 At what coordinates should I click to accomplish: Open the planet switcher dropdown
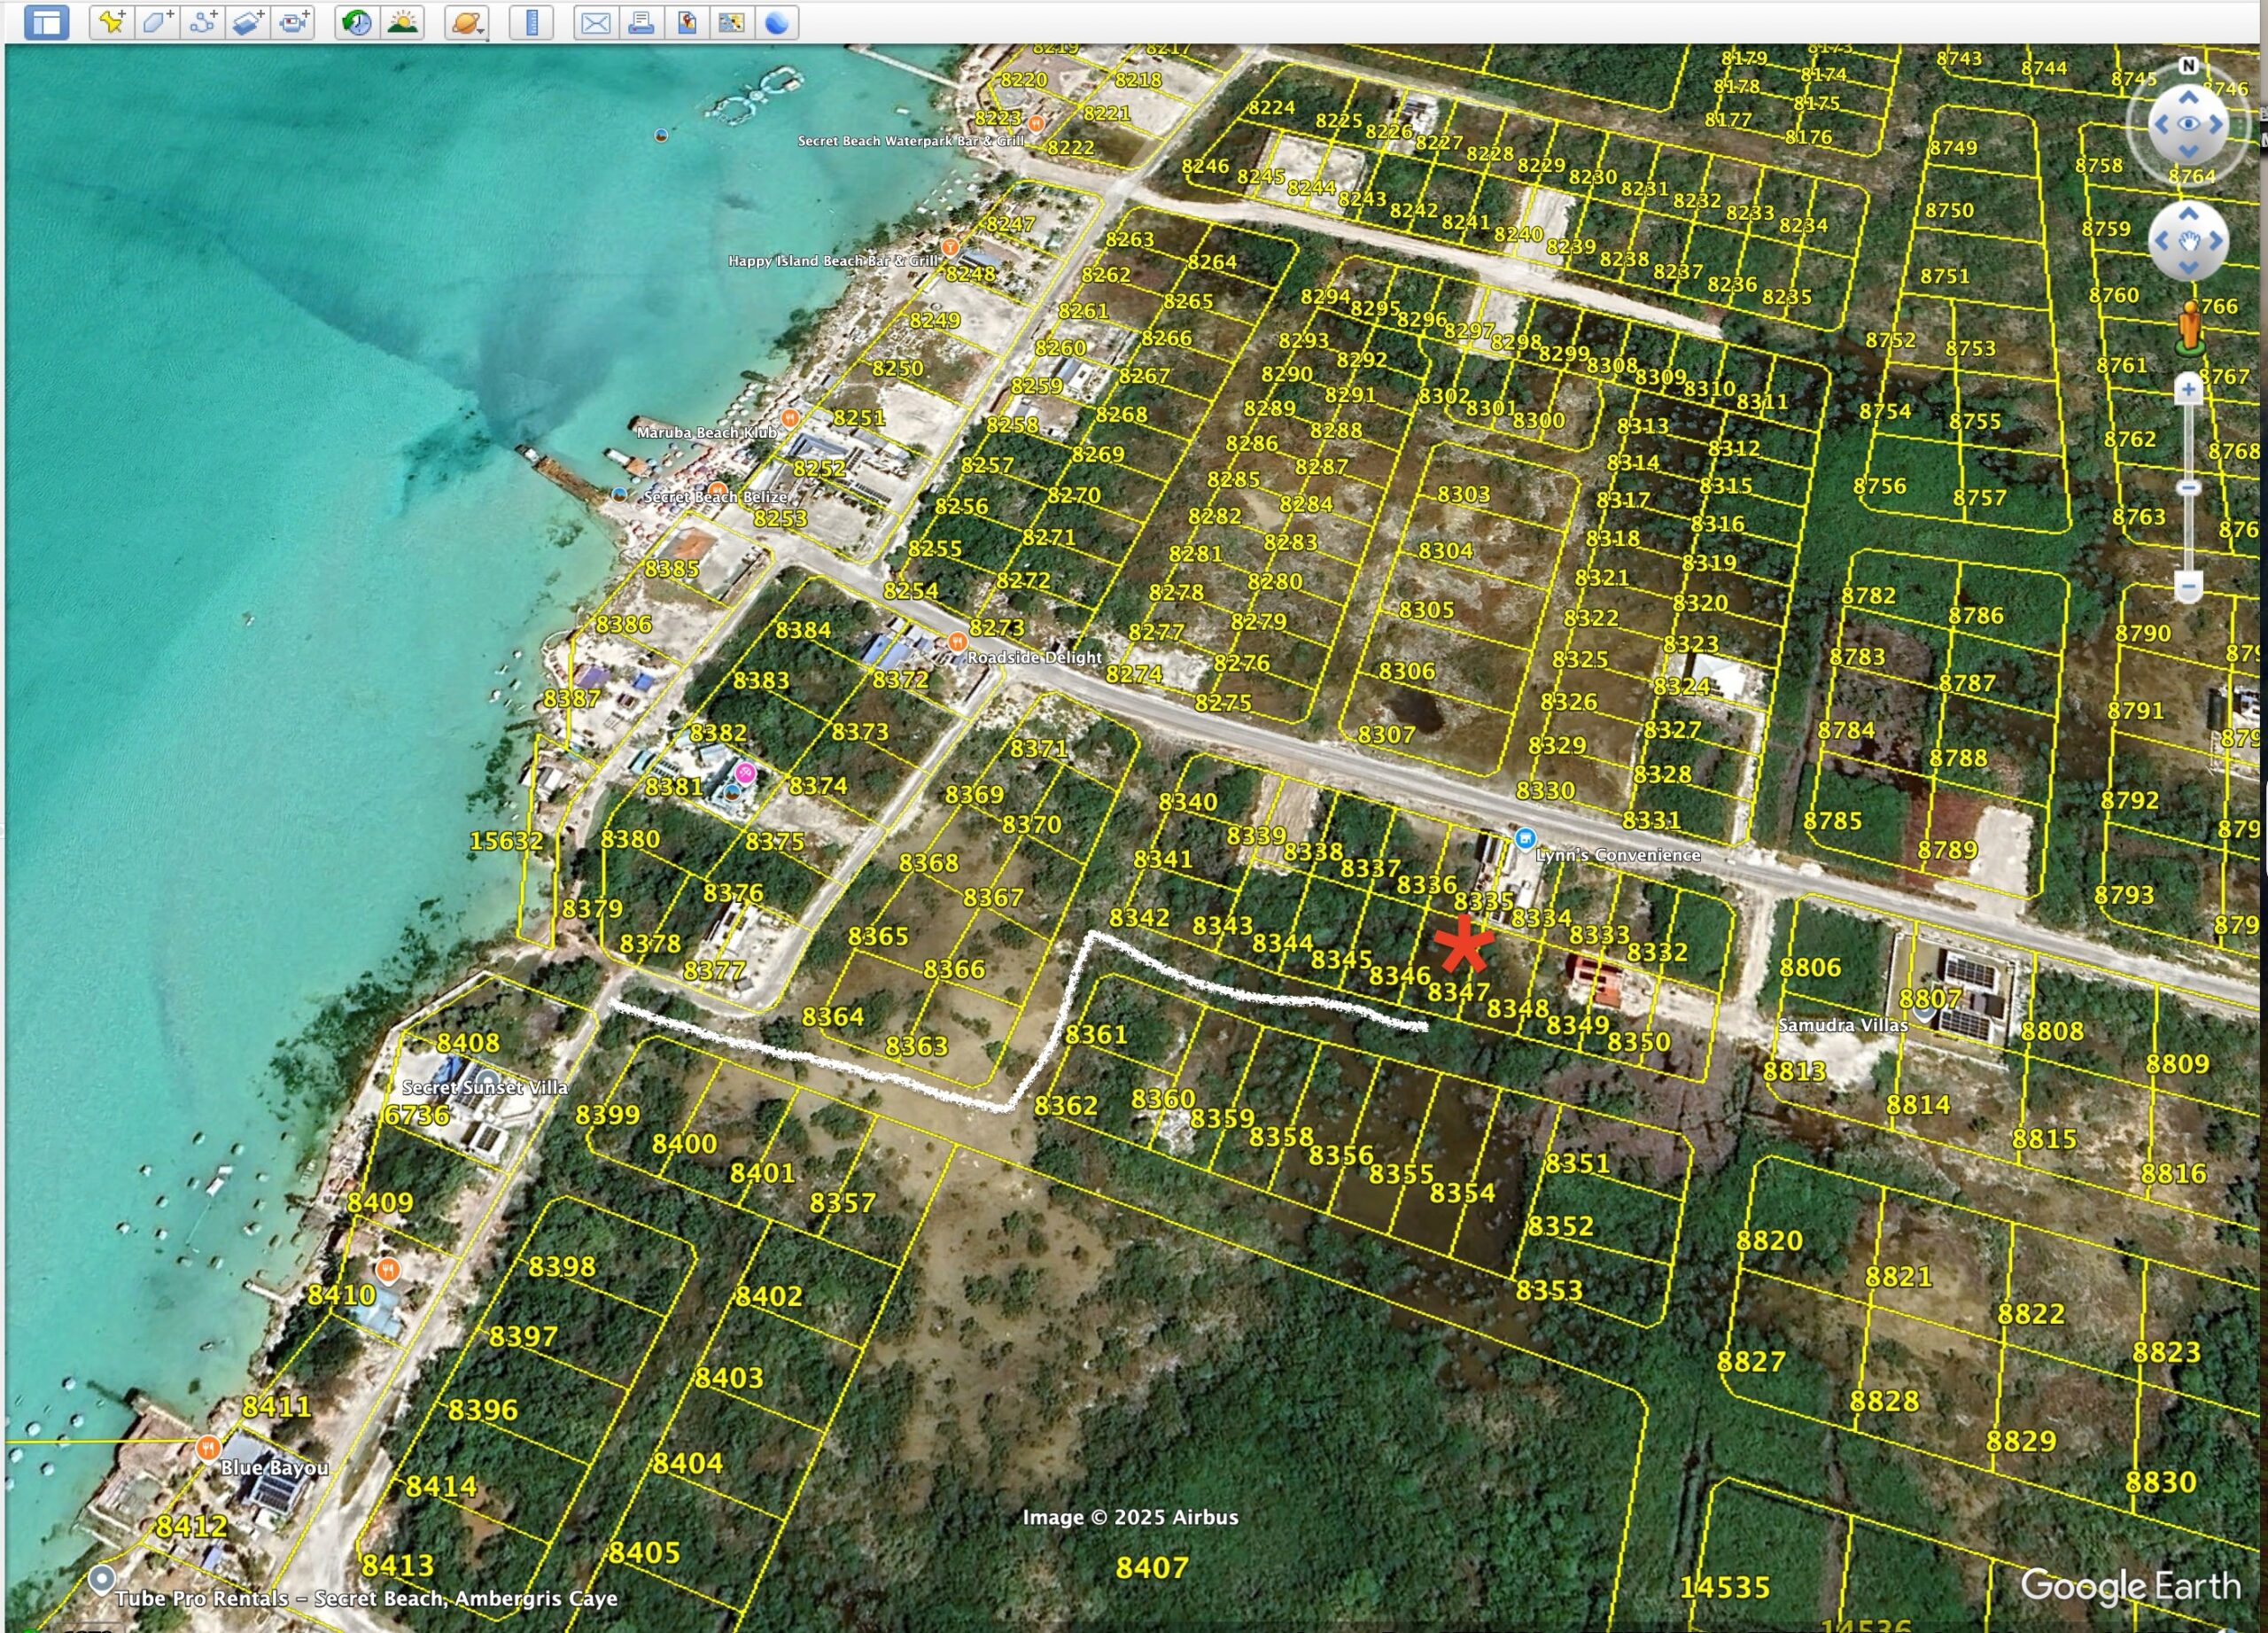(x=467, y=22)
